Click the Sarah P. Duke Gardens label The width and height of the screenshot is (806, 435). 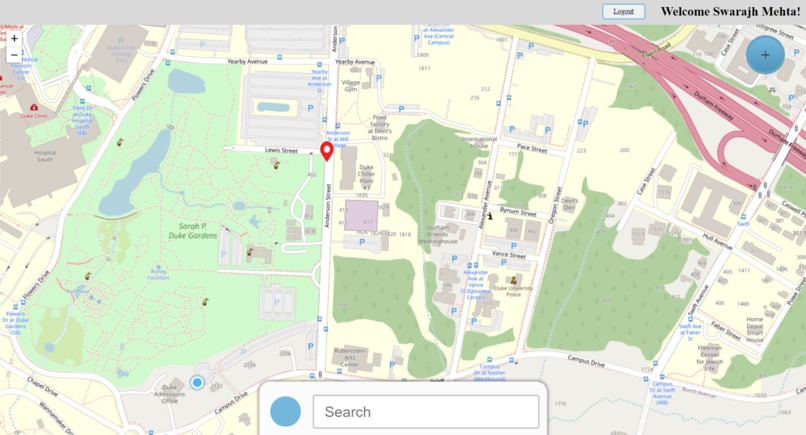tap(193, 231)
